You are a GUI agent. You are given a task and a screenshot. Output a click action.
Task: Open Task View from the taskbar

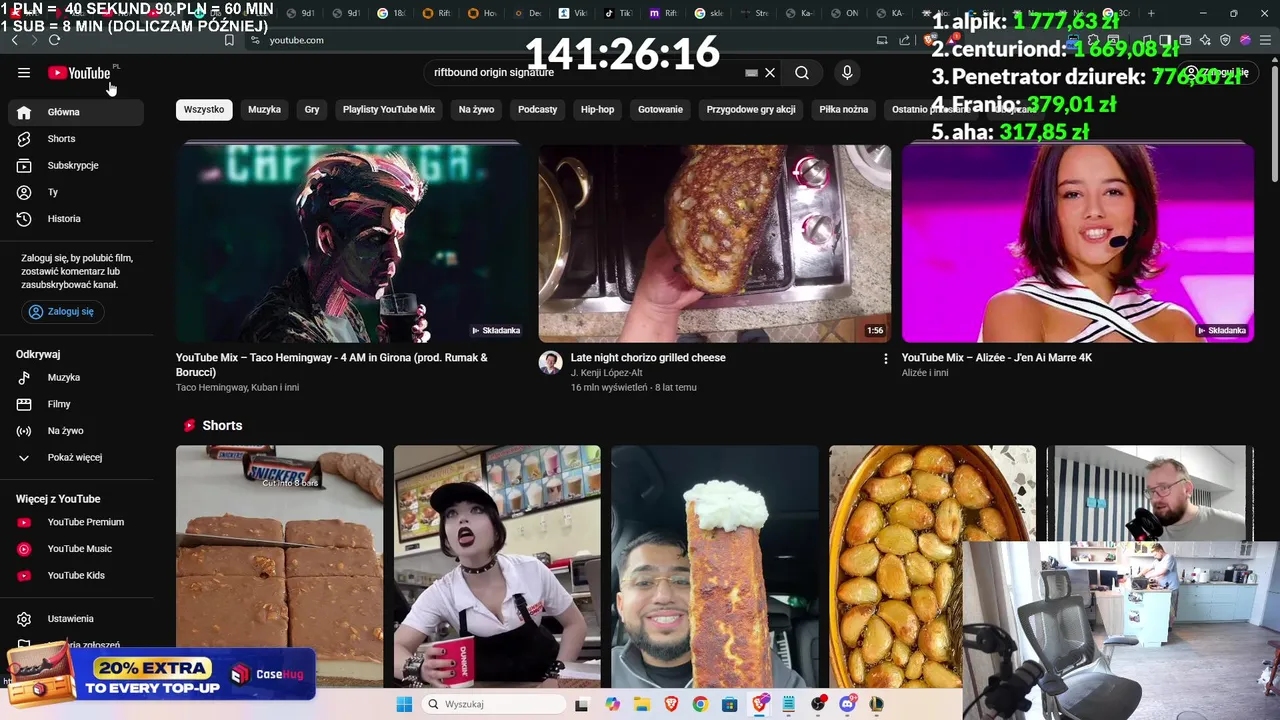tap(582, 704)
